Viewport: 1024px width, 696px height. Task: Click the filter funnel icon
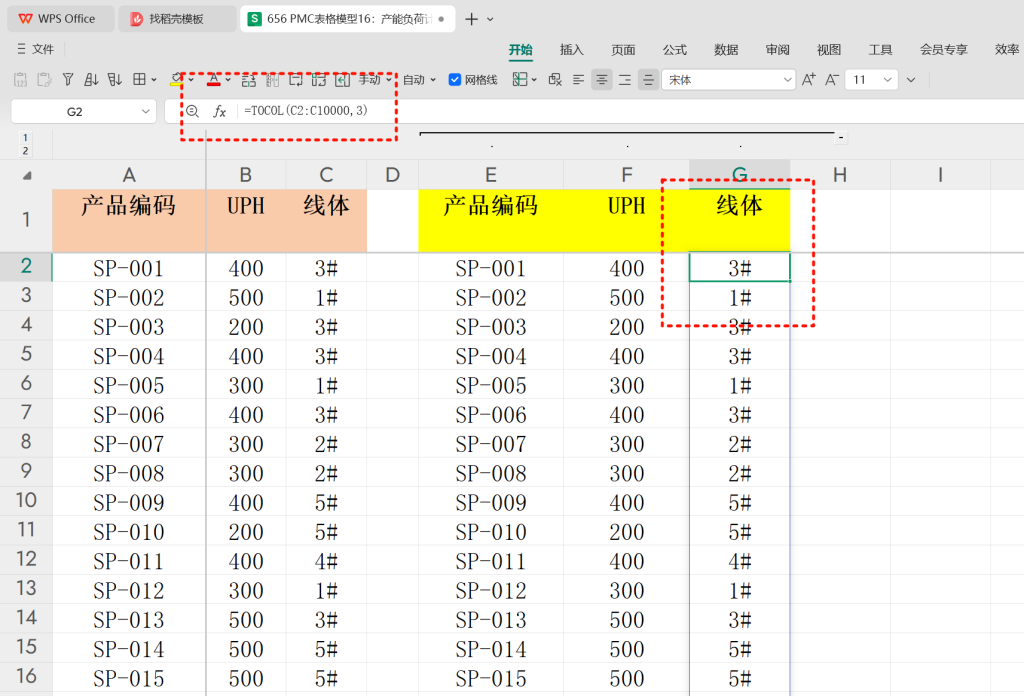[x=68, y=80]
